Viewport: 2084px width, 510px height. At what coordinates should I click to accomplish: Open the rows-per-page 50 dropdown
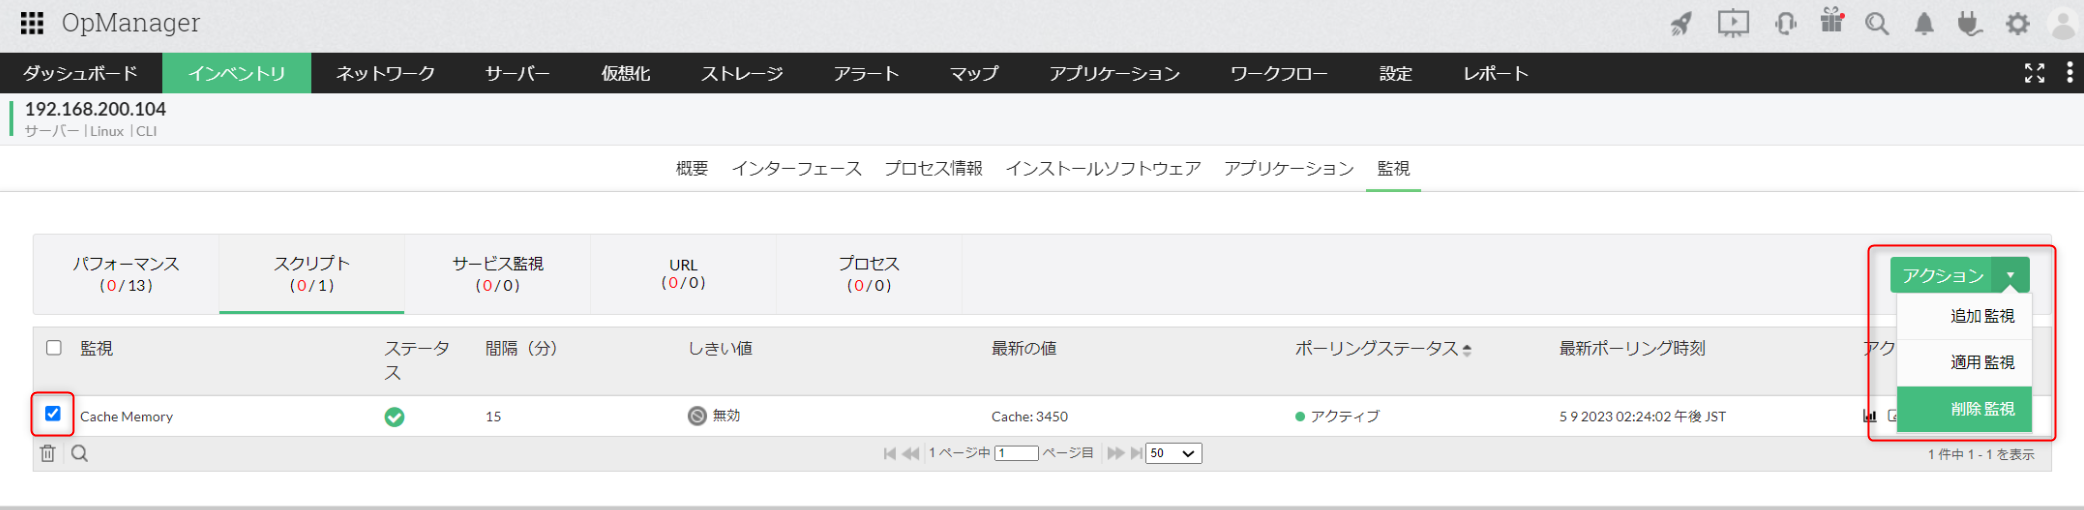click(x=1173, y=454)
